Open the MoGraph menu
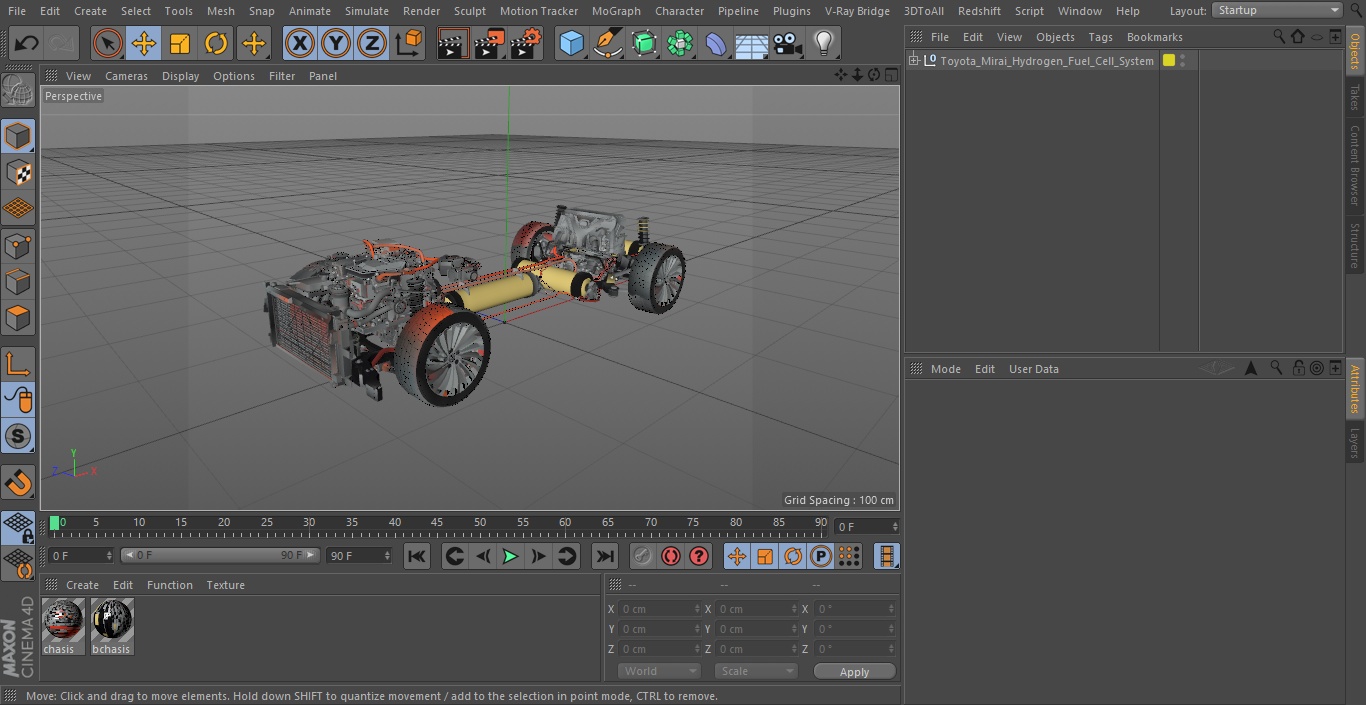The image size is (1366, 705). (x=616, y=11)
